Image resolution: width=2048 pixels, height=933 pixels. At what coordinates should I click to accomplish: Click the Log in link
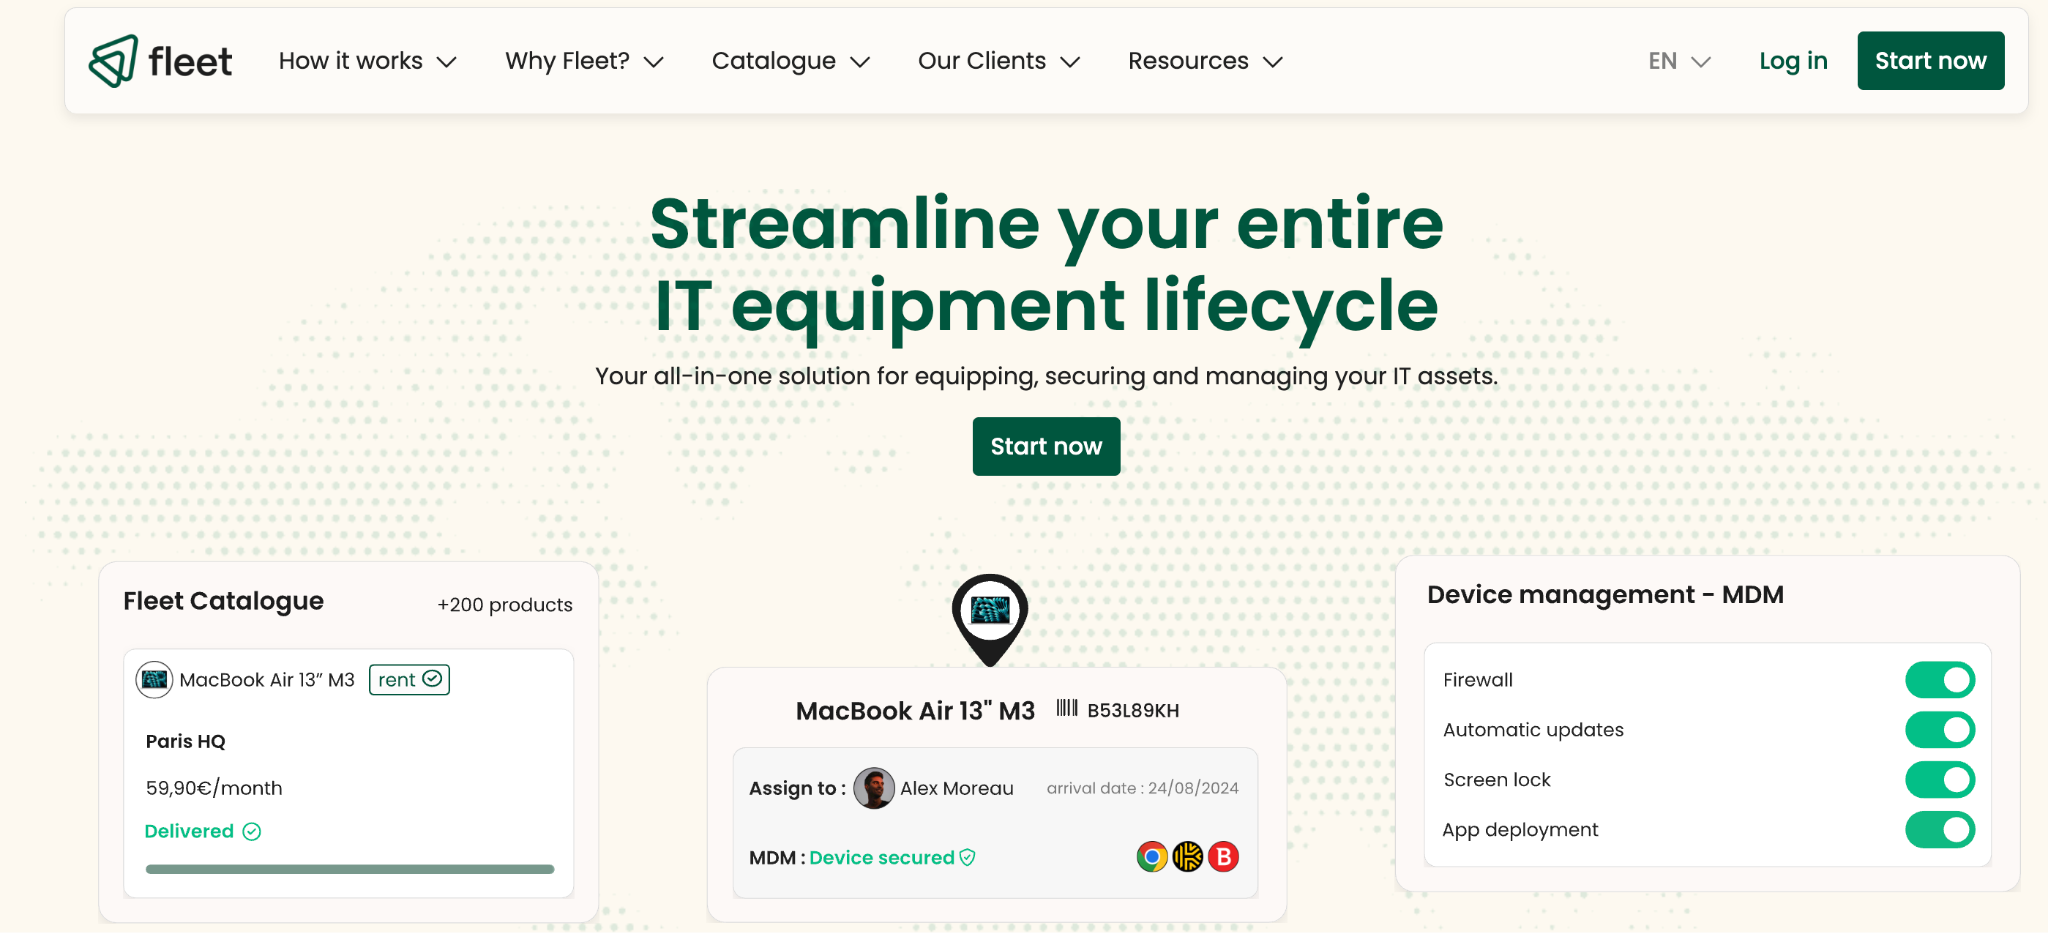pyautogui.click(x=1793, y=61)
